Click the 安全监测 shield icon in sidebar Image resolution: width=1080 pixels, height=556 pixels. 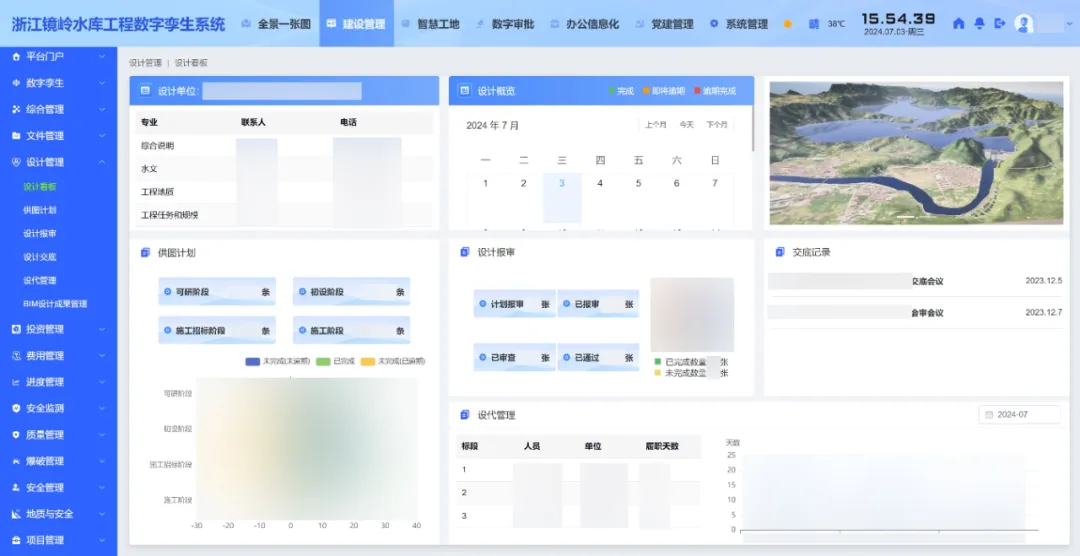click(x=16, y=408)
